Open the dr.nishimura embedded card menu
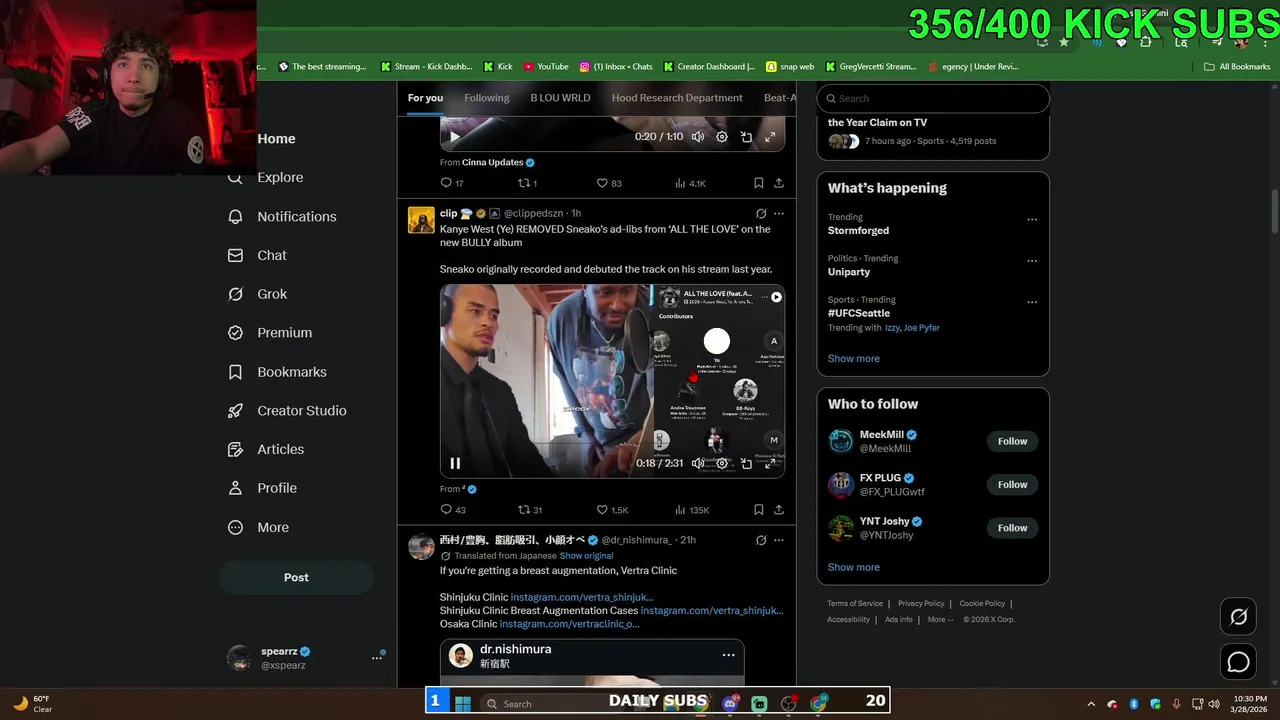Image resolution: width=1280 pixels, height=720 pixels. click(728, 655)
